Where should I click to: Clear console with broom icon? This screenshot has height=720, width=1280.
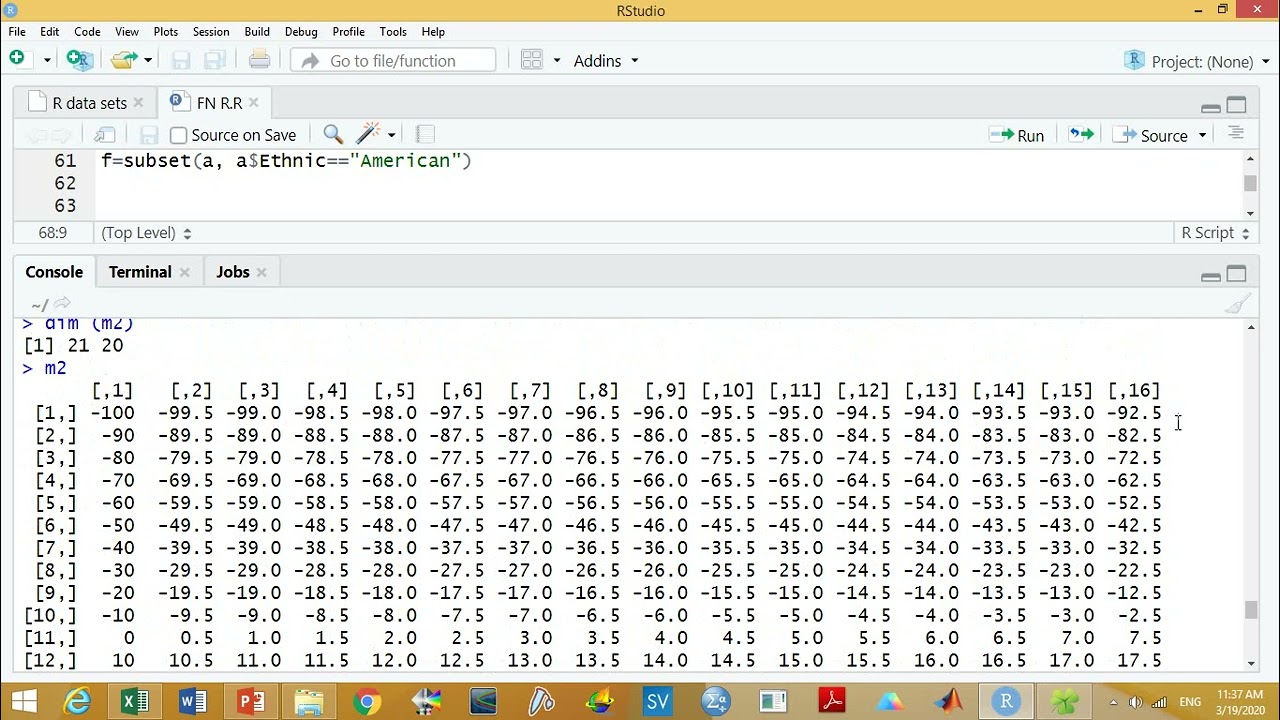click(1238, 304)
